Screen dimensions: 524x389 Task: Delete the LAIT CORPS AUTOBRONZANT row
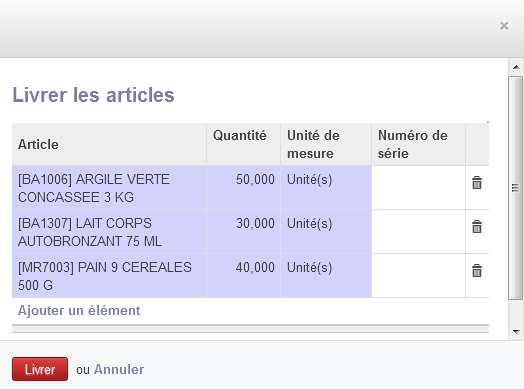[x=477, y=227]
